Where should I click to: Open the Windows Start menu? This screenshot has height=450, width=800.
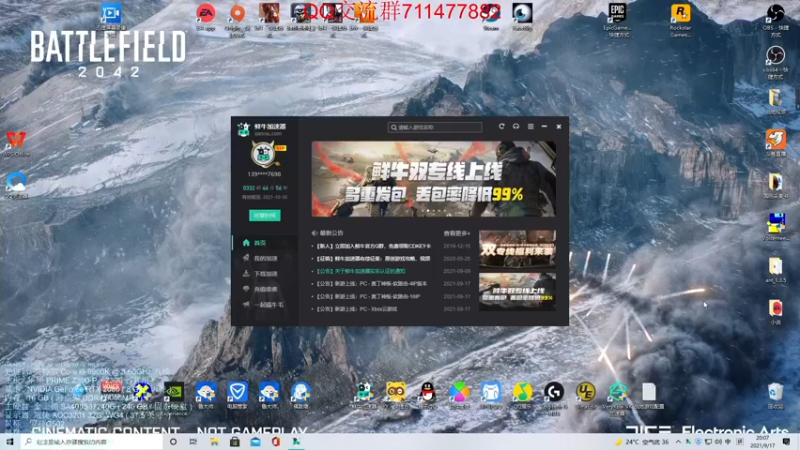pyautogui.click(x=10, y=442)
